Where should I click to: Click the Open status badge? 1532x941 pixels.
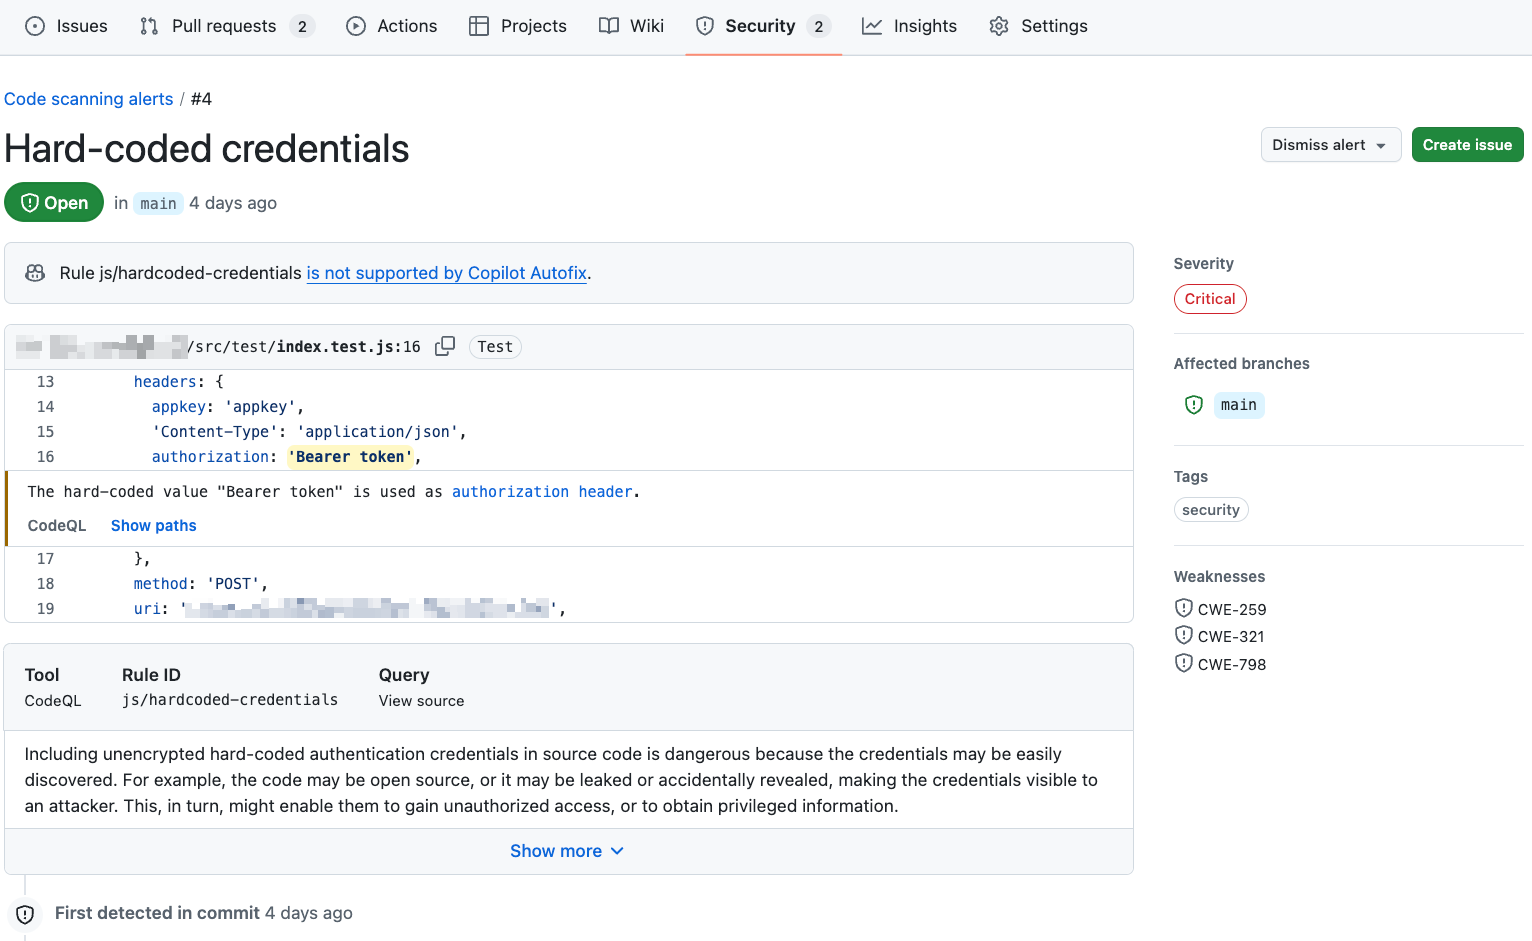pyautogui.click(x=54, y=202)
